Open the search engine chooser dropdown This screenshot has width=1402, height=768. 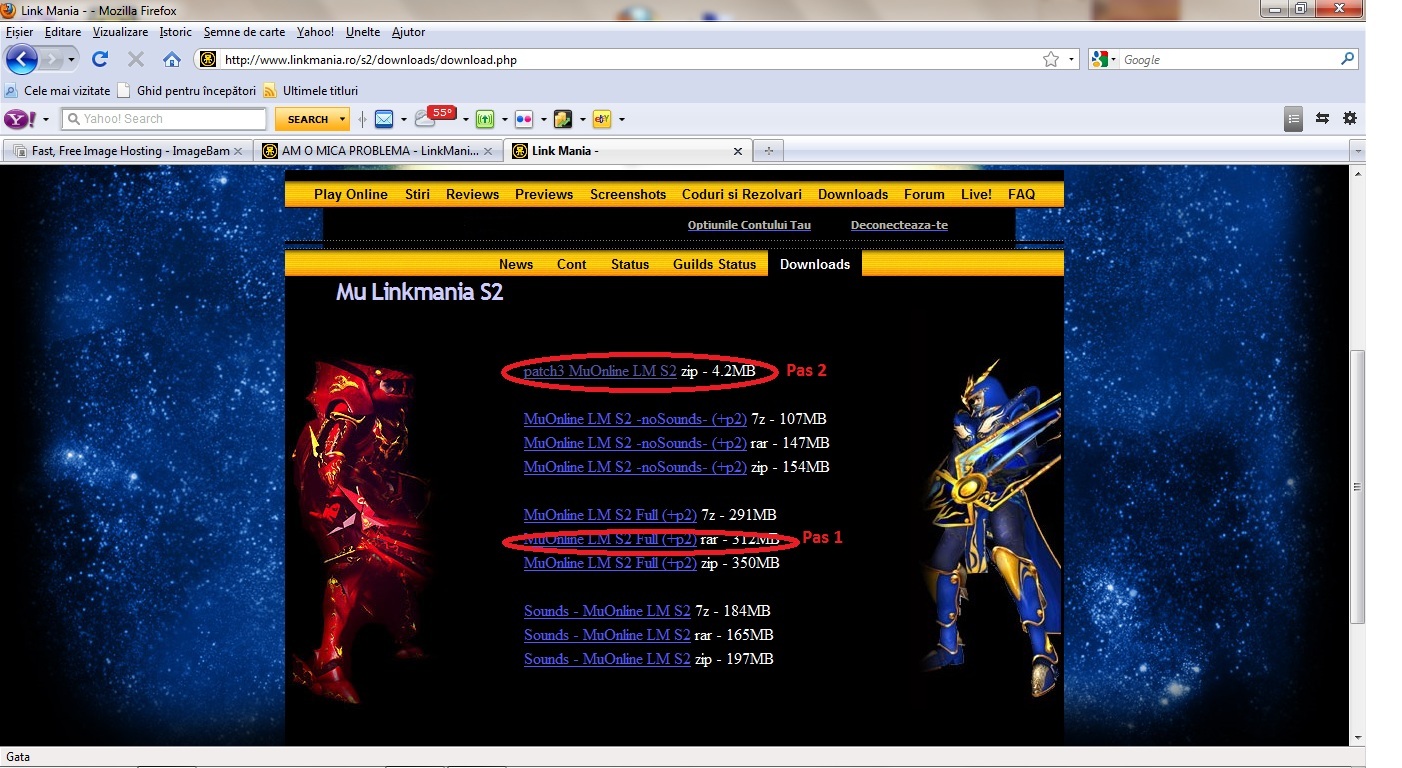click(x=1114, y=60)
